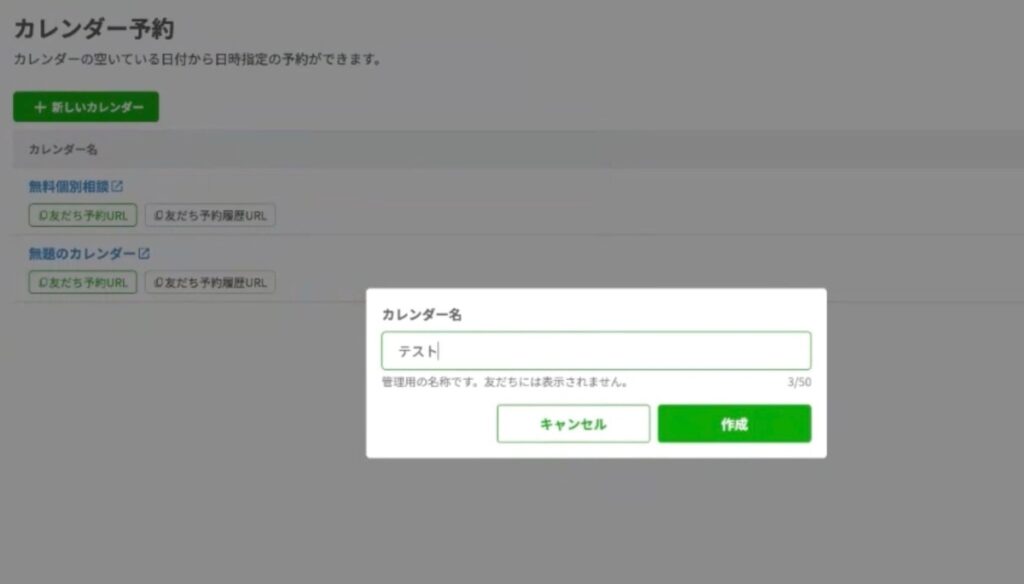Open the 無題のカレンダー calendar link
Viewport: 1024px width, 584px height.
(x=82, y=253)
